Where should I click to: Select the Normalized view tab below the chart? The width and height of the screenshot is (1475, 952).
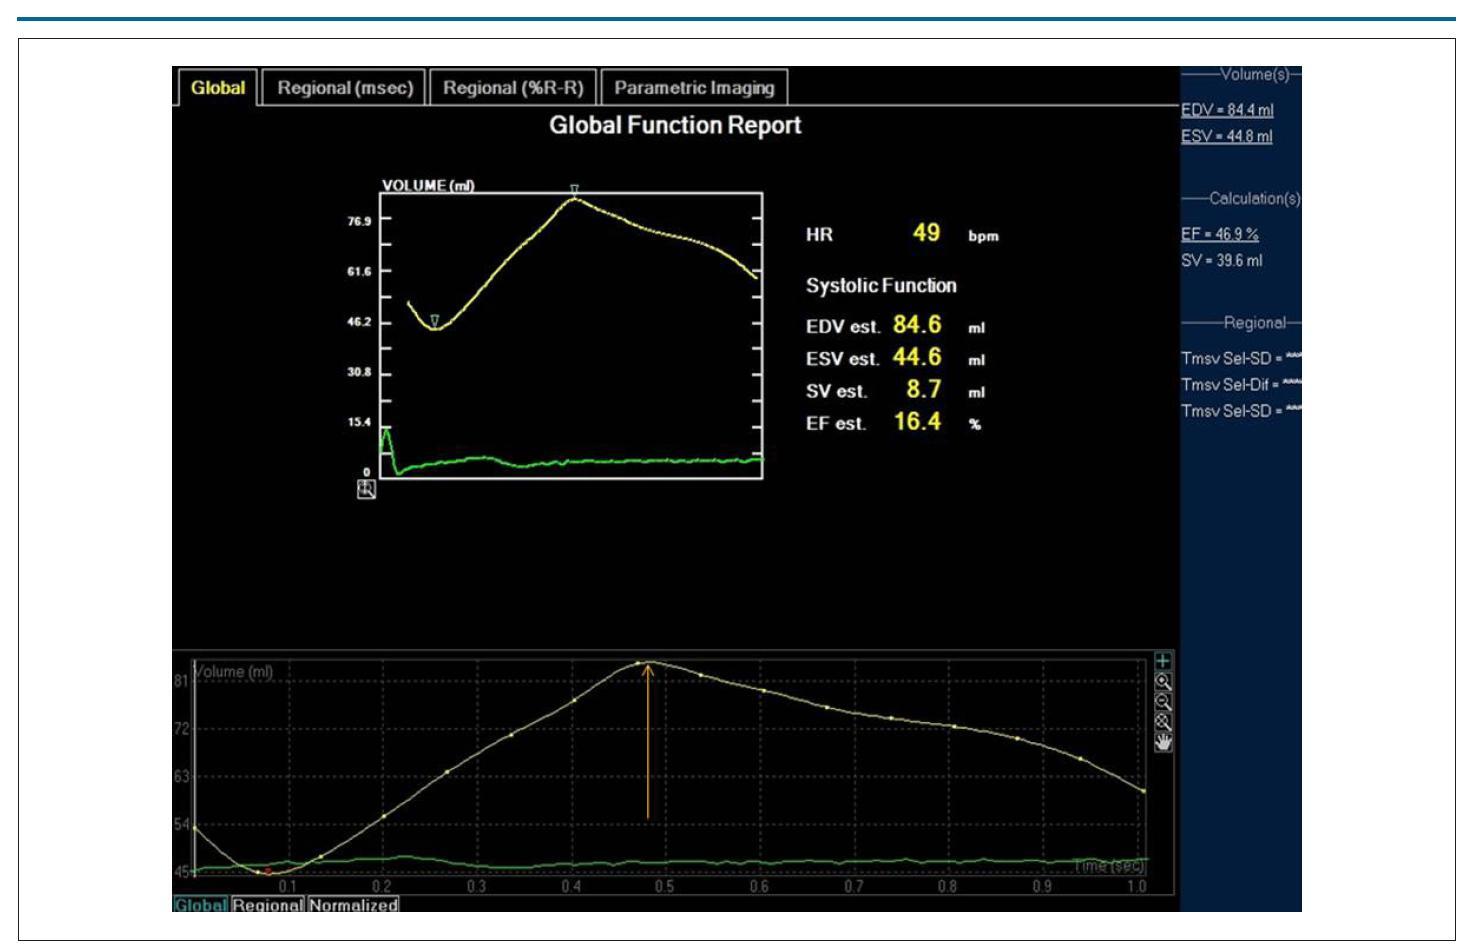tap(353, 905)
